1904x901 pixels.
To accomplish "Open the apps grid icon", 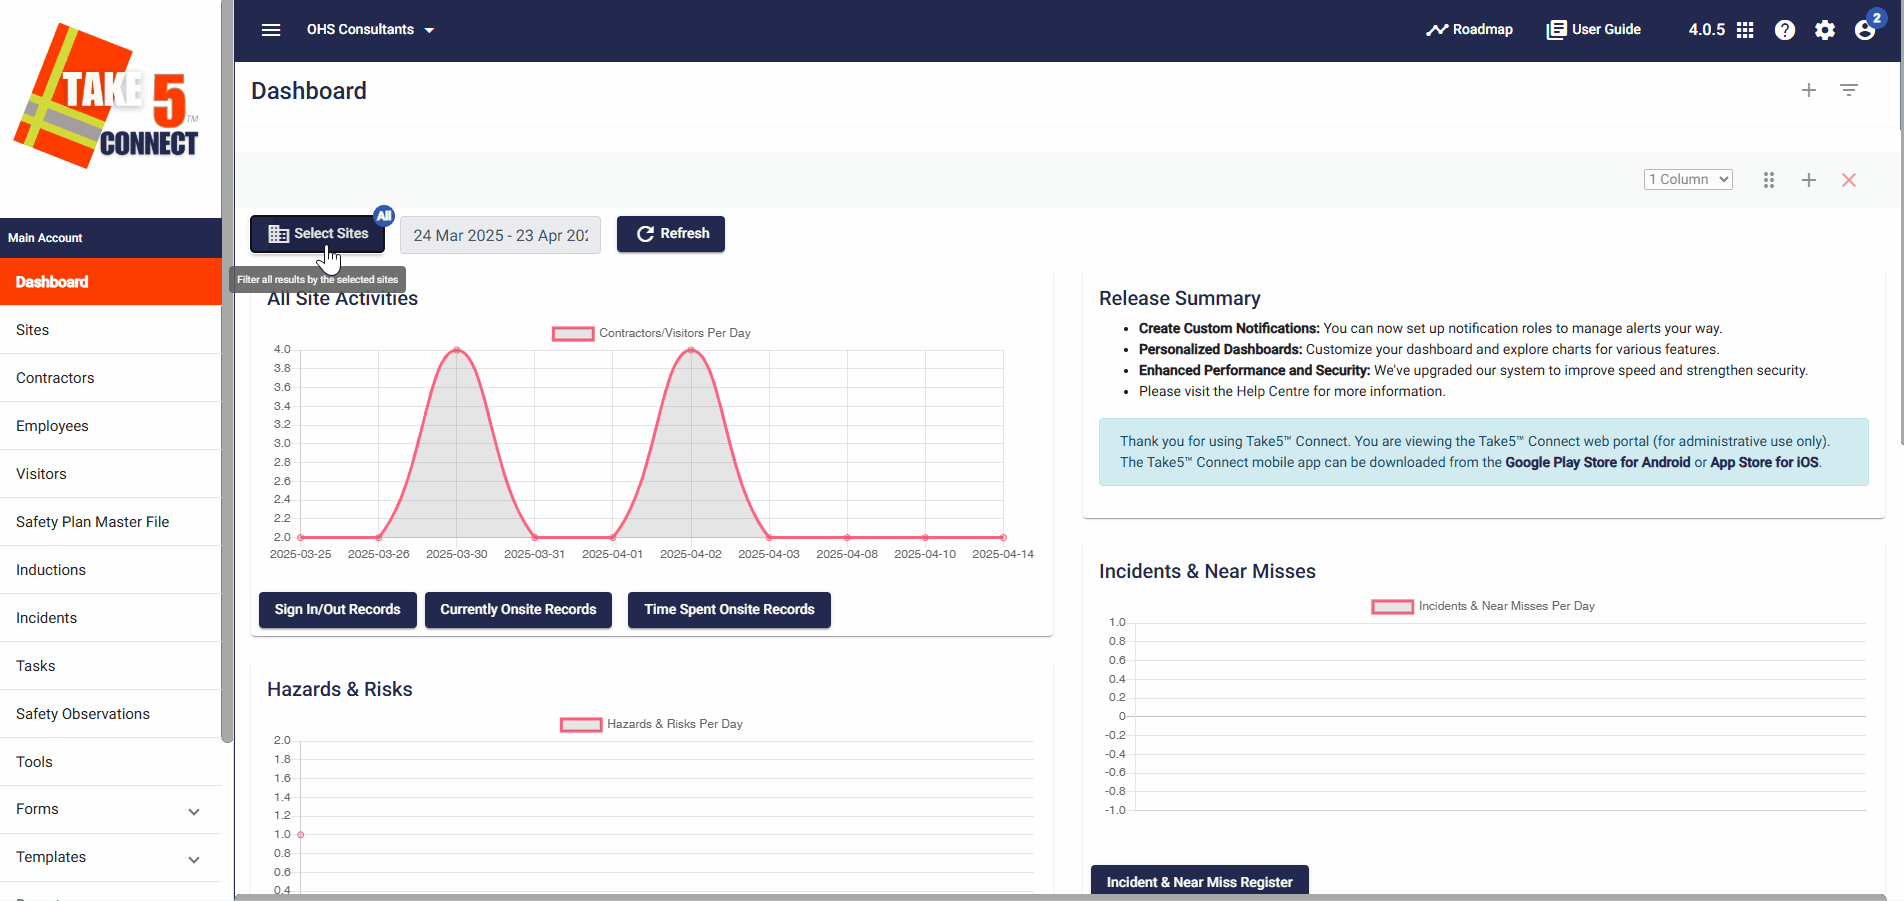I will pos(1745,30).
